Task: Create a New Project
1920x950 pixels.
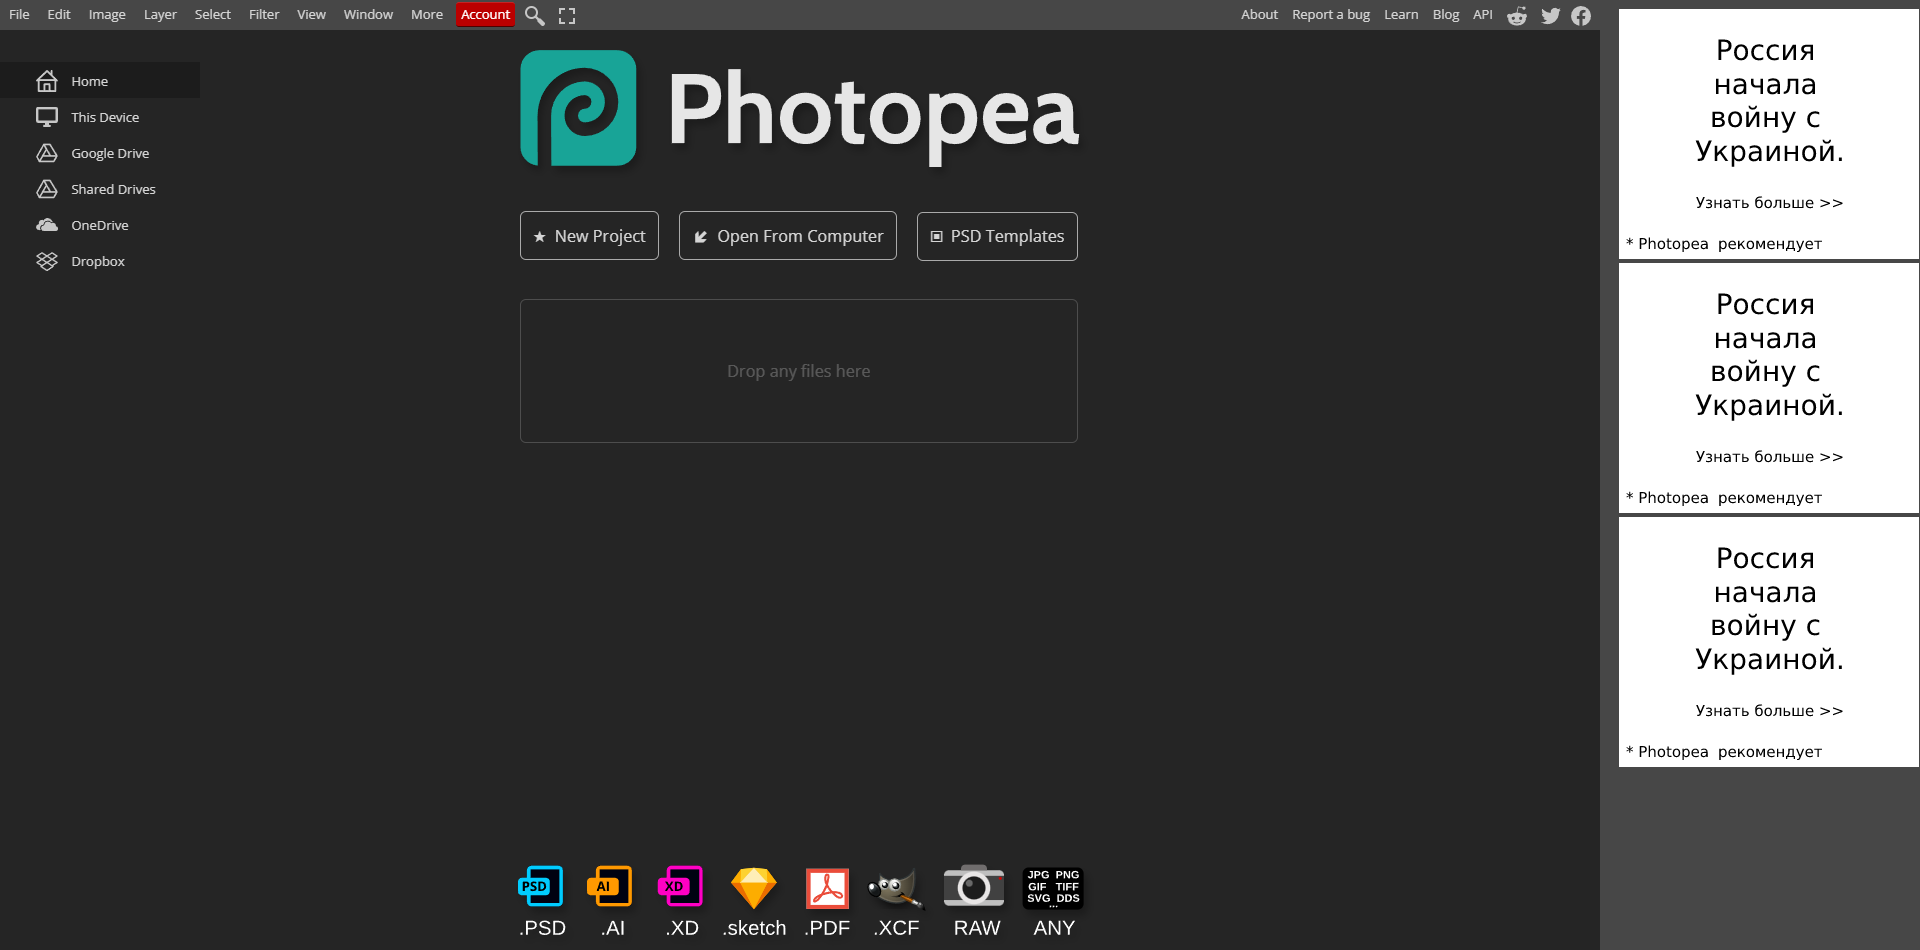Action: (589, 236)
